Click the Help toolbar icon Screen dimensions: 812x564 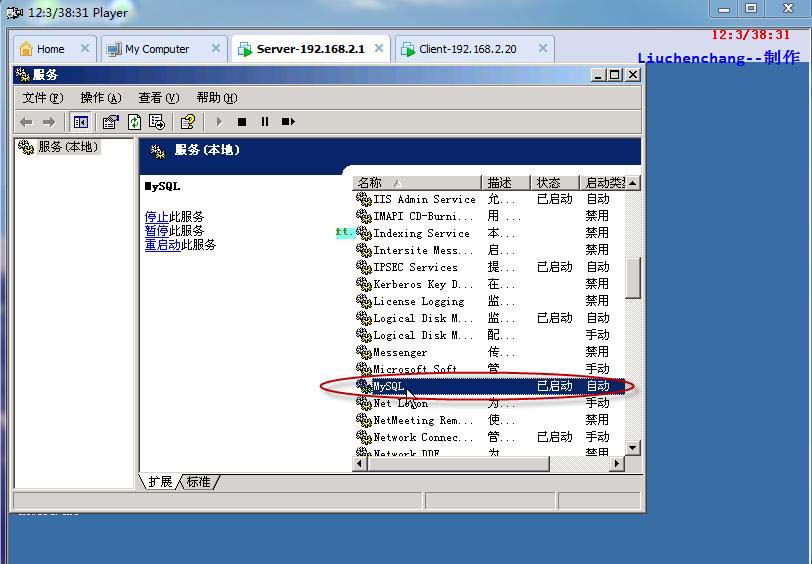tap(187, 122)
